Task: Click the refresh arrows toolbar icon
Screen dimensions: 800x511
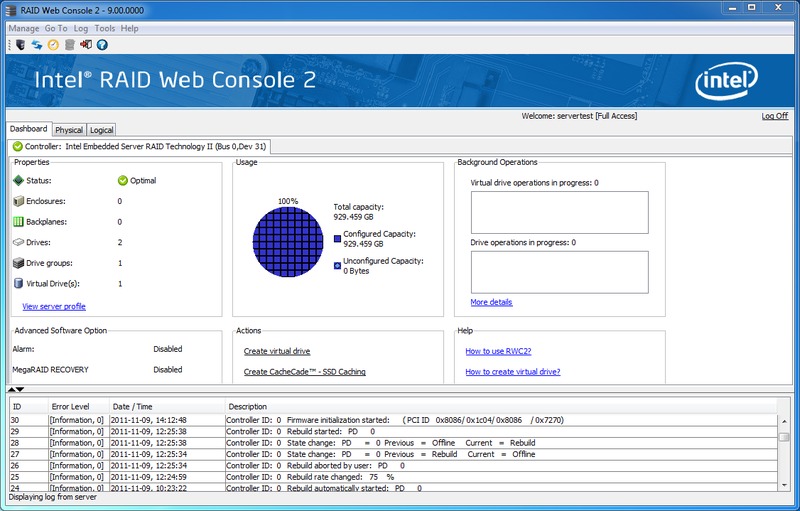Action: point(37,44)
